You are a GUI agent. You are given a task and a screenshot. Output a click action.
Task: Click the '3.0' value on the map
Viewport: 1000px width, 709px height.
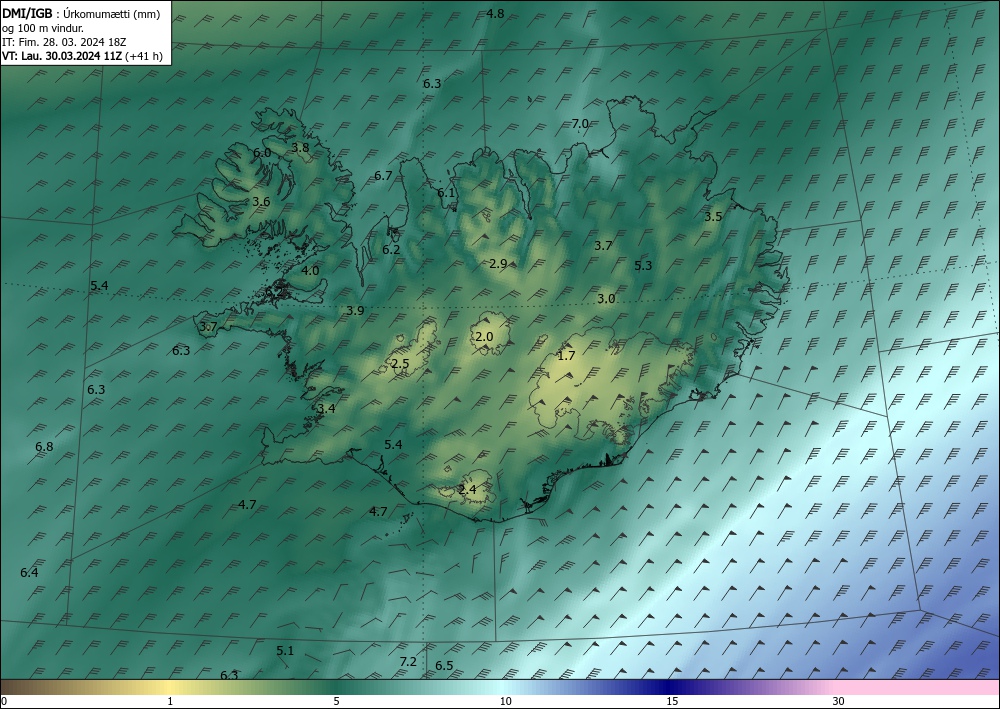click(606, 298)
